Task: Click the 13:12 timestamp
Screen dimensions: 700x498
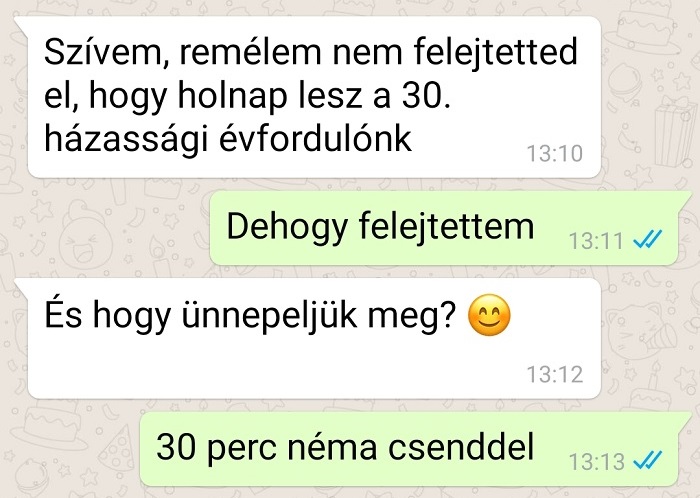Action: coord(555,374)
